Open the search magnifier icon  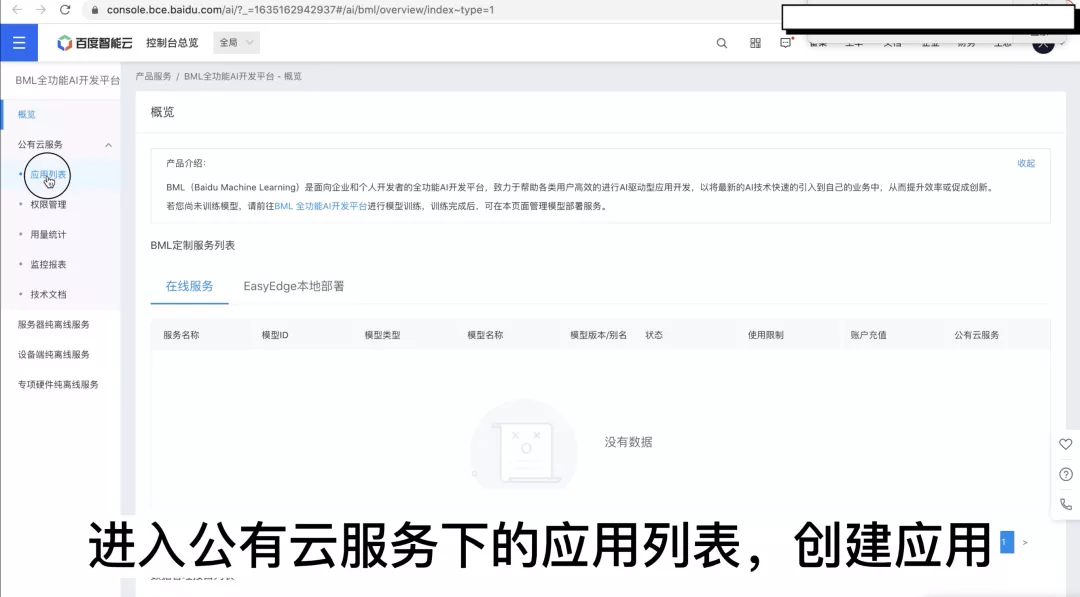pos(722,43)
